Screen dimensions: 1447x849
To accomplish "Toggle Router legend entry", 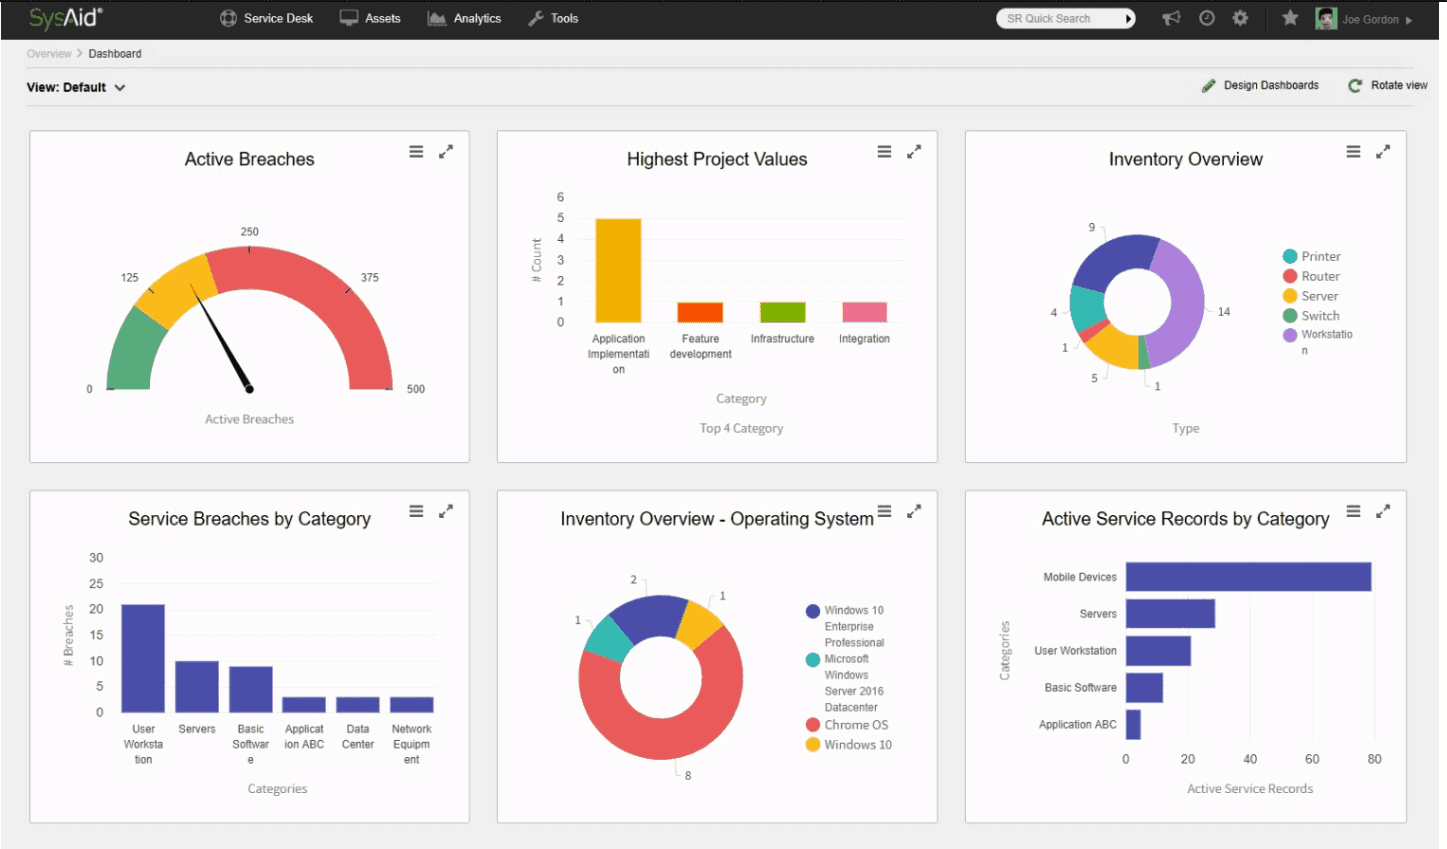I will click(1311, 277).
